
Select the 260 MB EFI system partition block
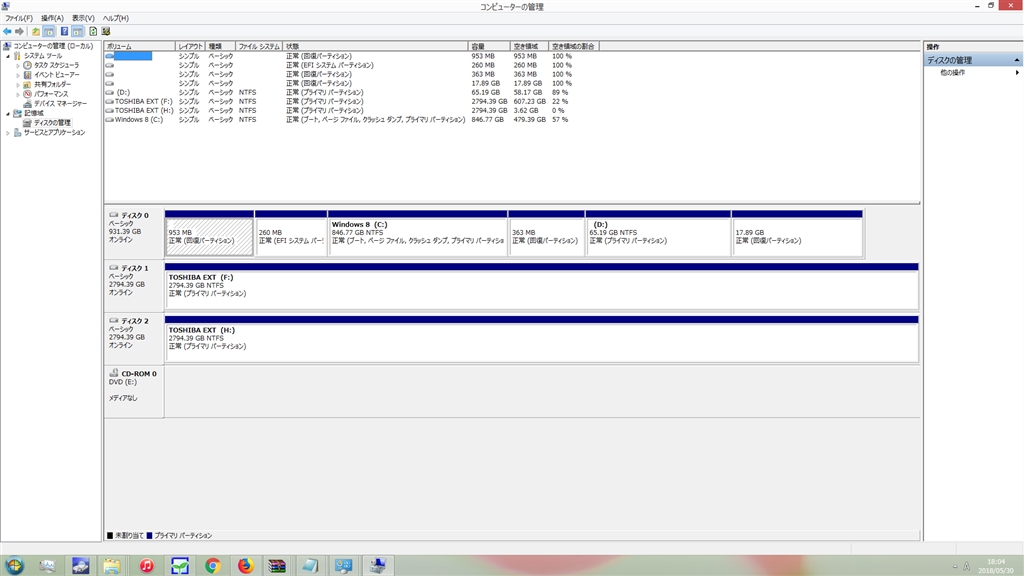coord(291,233)
